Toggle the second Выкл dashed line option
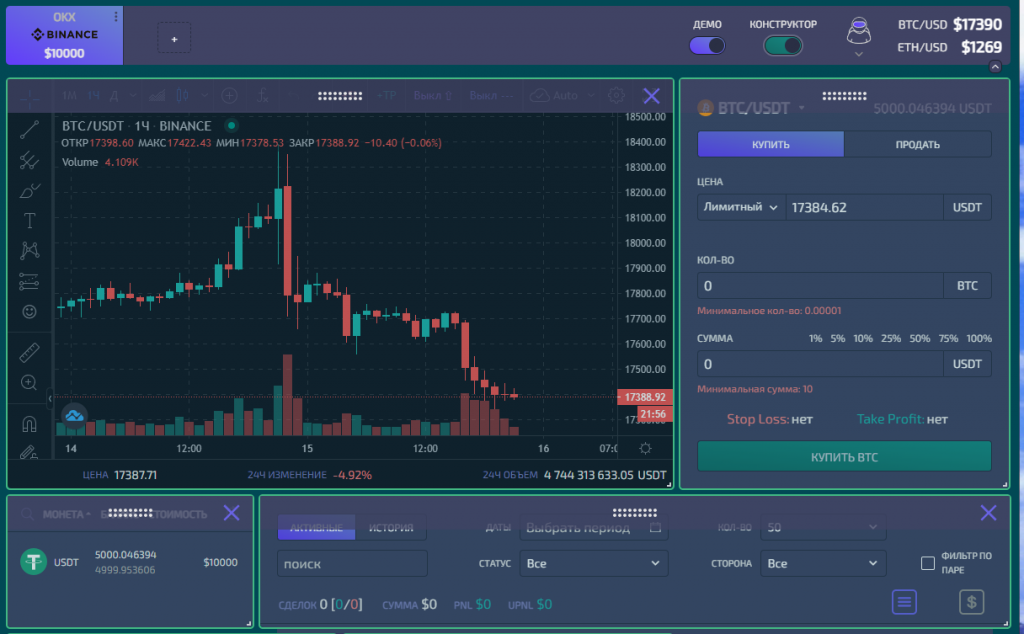Screen dimensions: 1024x634 (491, 96)
